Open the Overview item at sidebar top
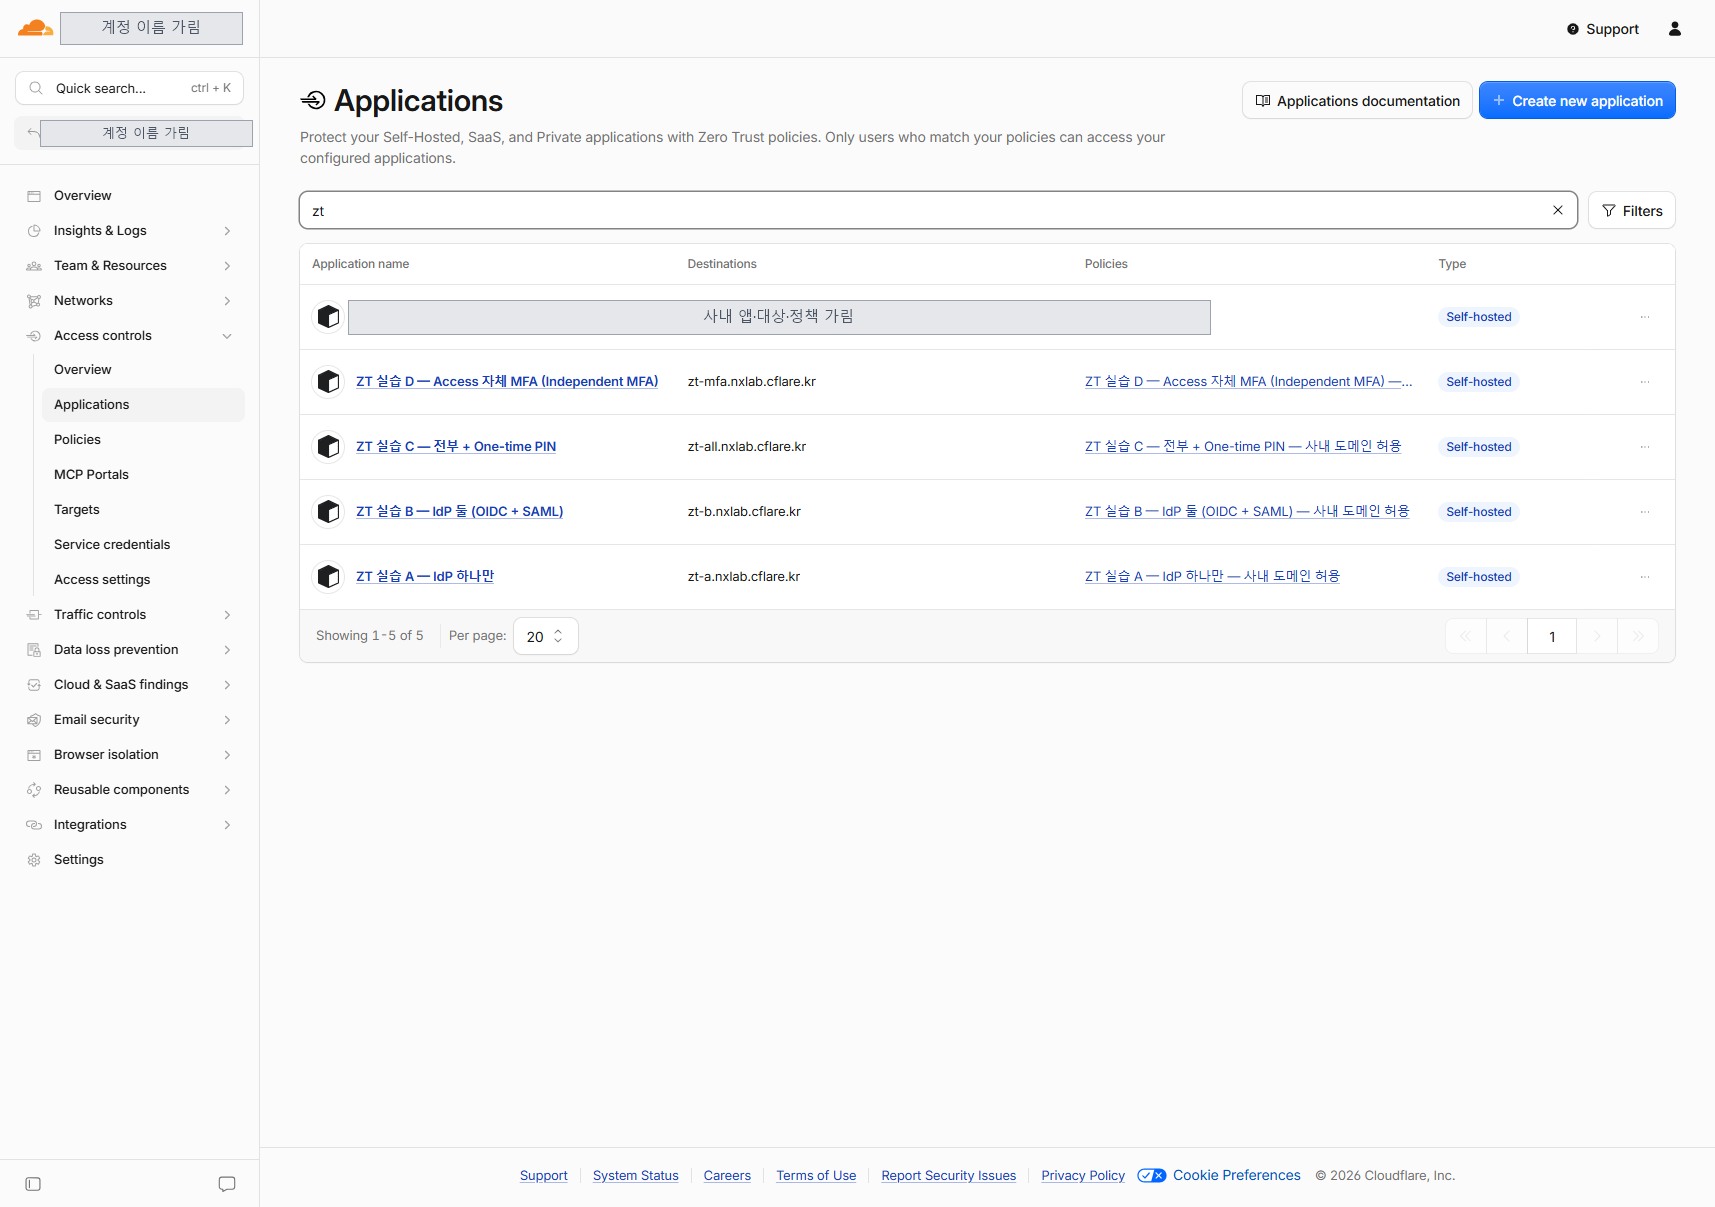The height and width of the screenshot is (1207, 1715). [82, 195]
